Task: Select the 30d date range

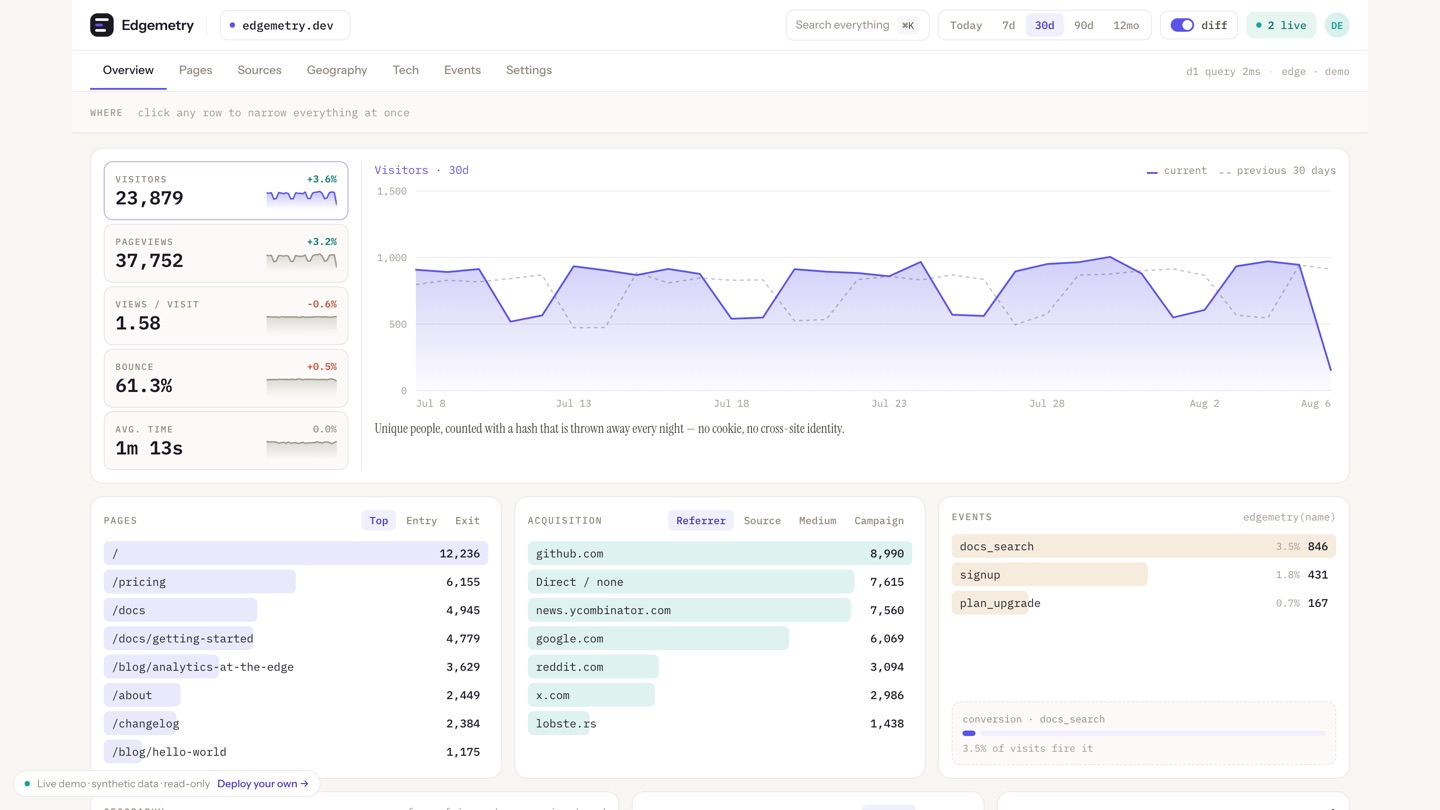Action: pos(1044,25)
